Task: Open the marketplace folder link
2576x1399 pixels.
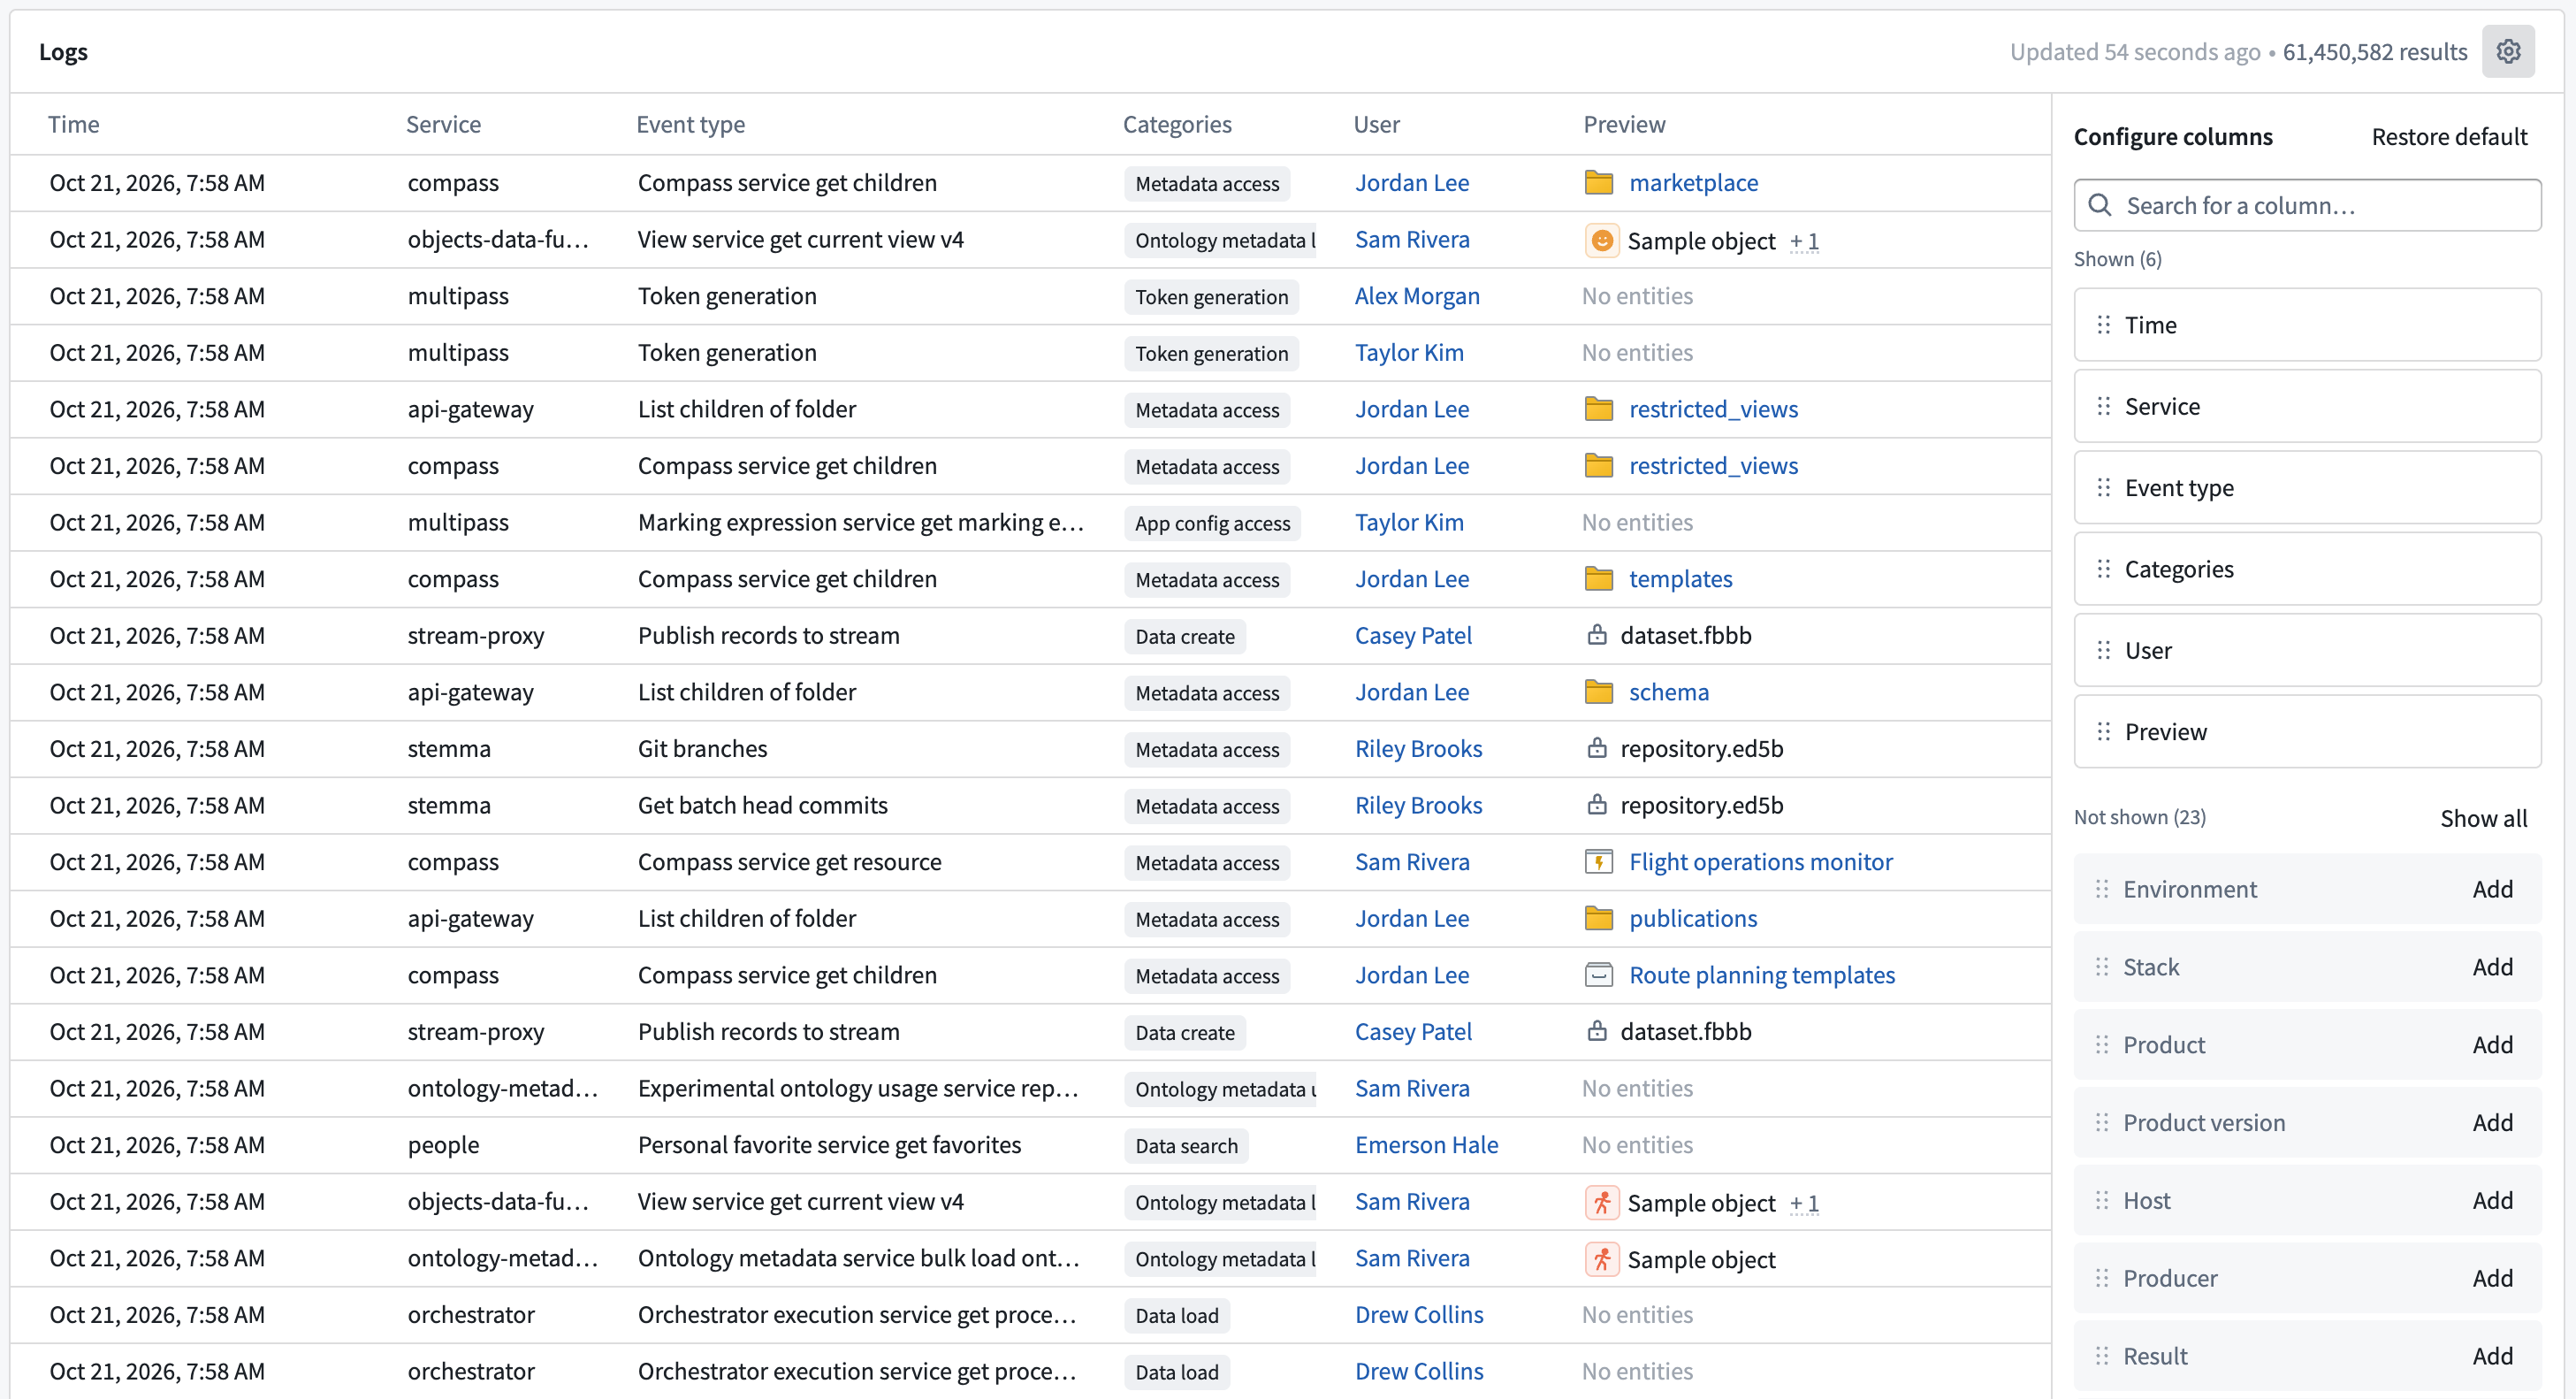Action: pos(1693,183)
